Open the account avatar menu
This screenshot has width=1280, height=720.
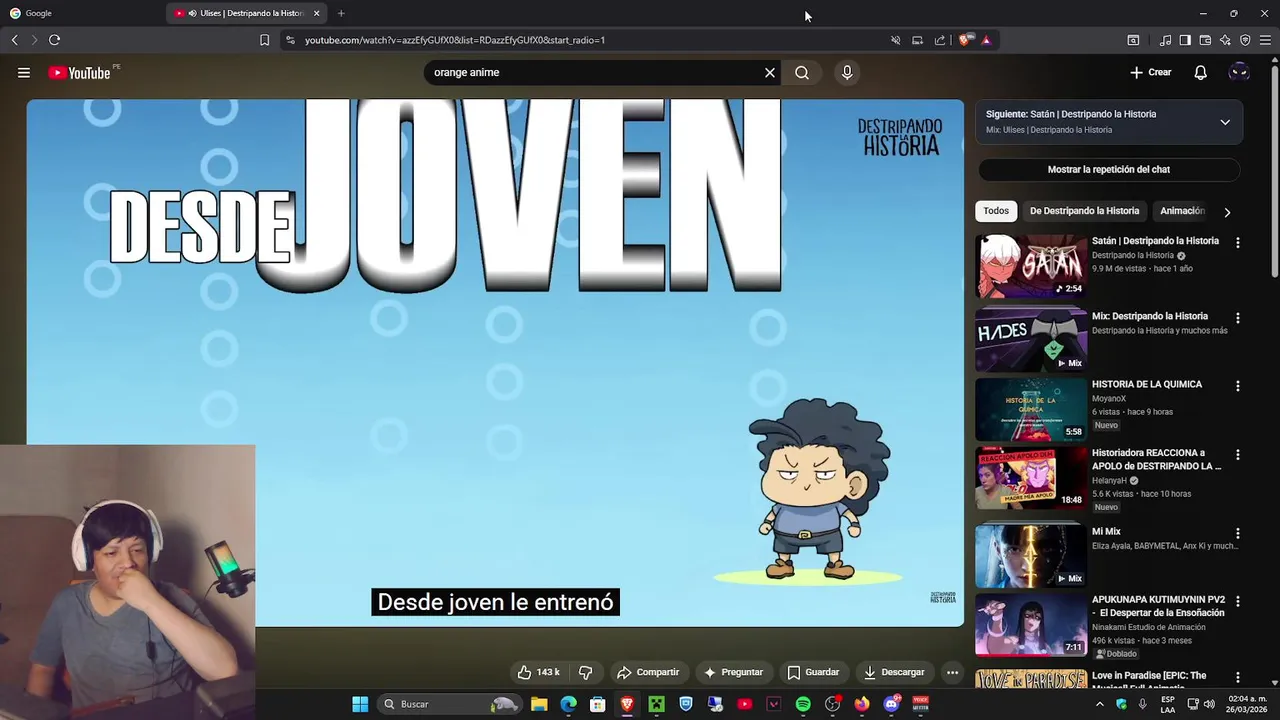point(1239,72)
